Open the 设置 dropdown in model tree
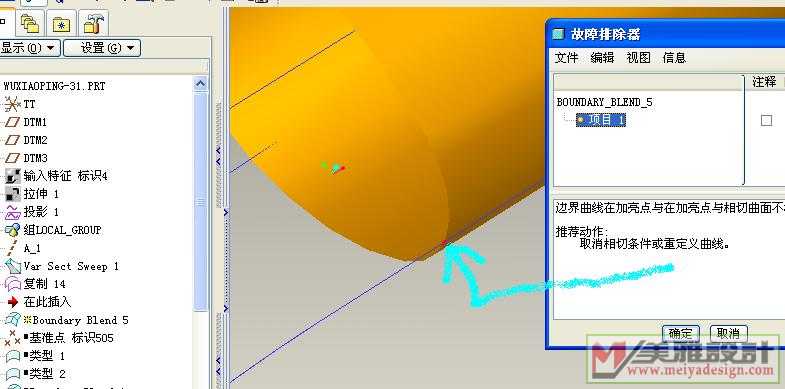The image size is (785, 389). tap(102, 48)
